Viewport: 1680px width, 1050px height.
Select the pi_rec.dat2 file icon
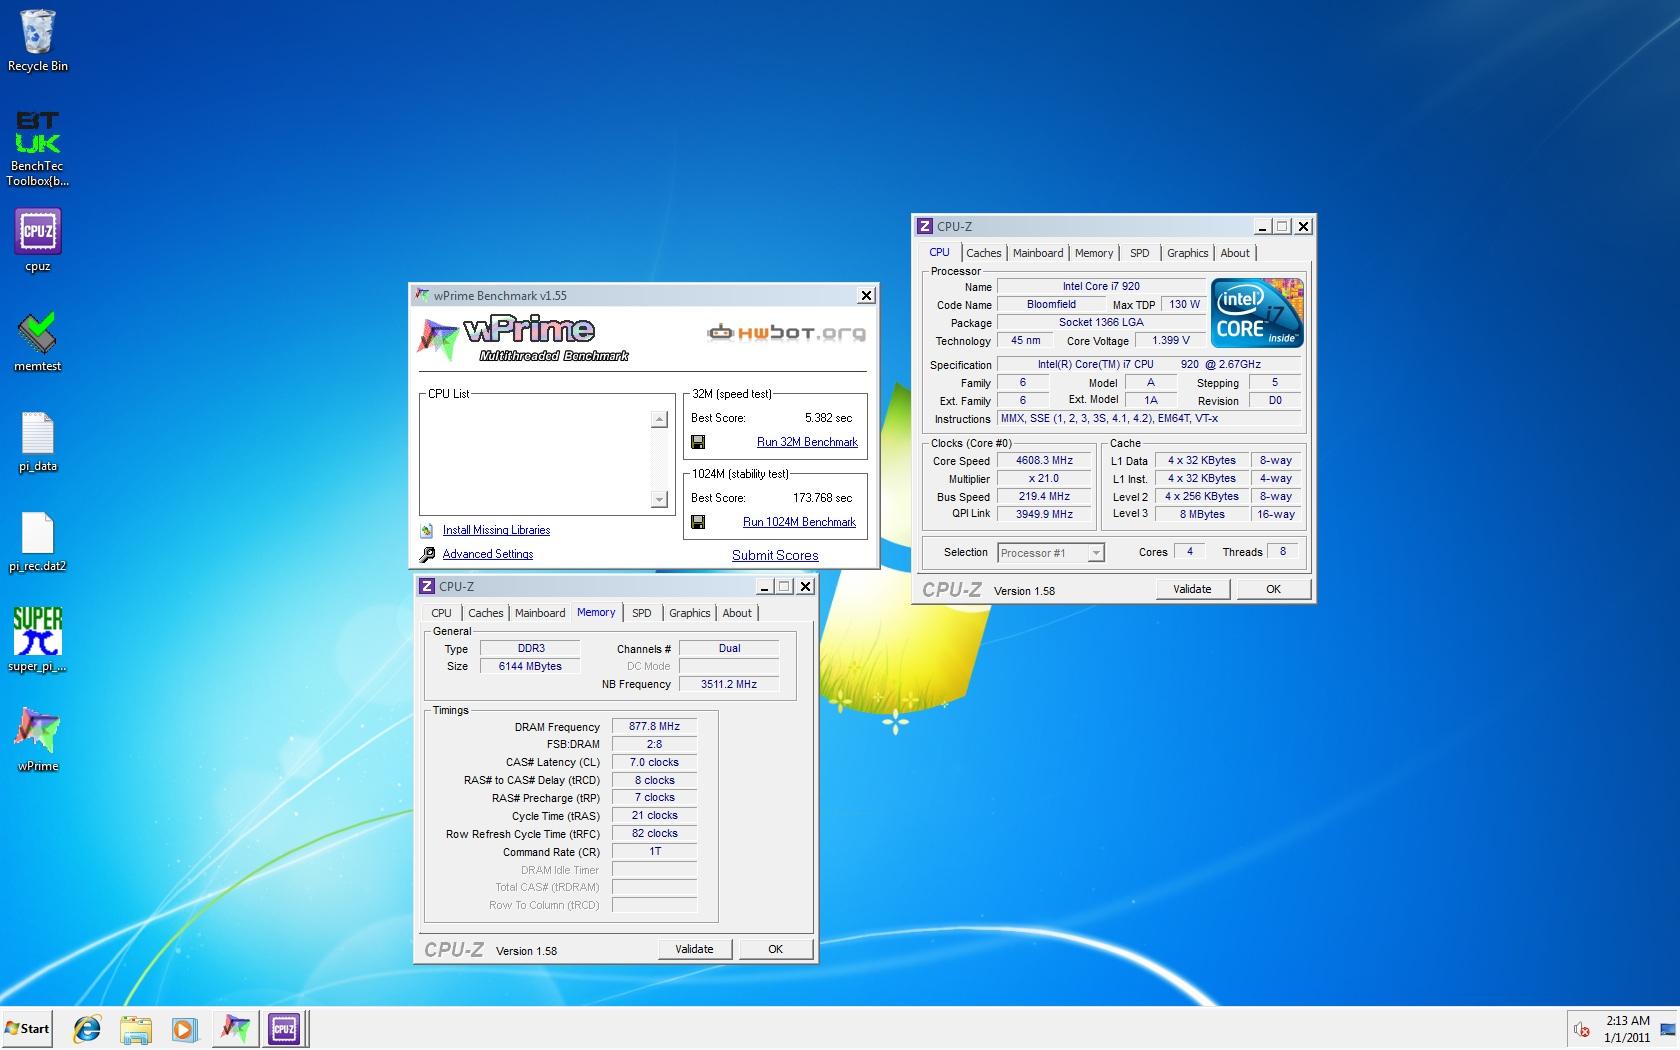point(38,541)
